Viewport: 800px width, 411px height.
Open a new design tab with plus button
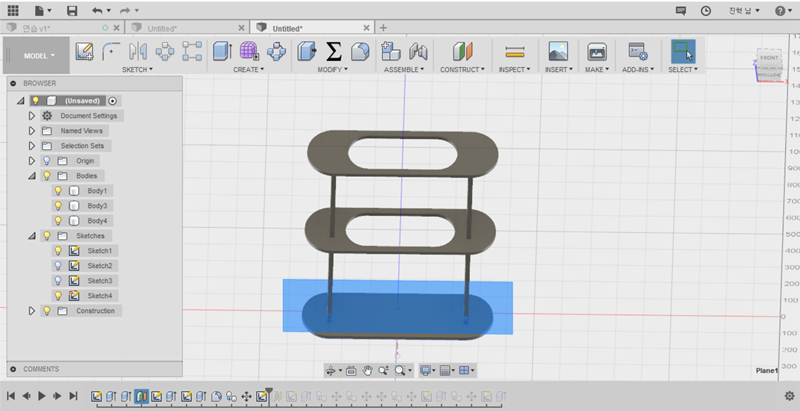pyautogui.click(x=383, y=28)
